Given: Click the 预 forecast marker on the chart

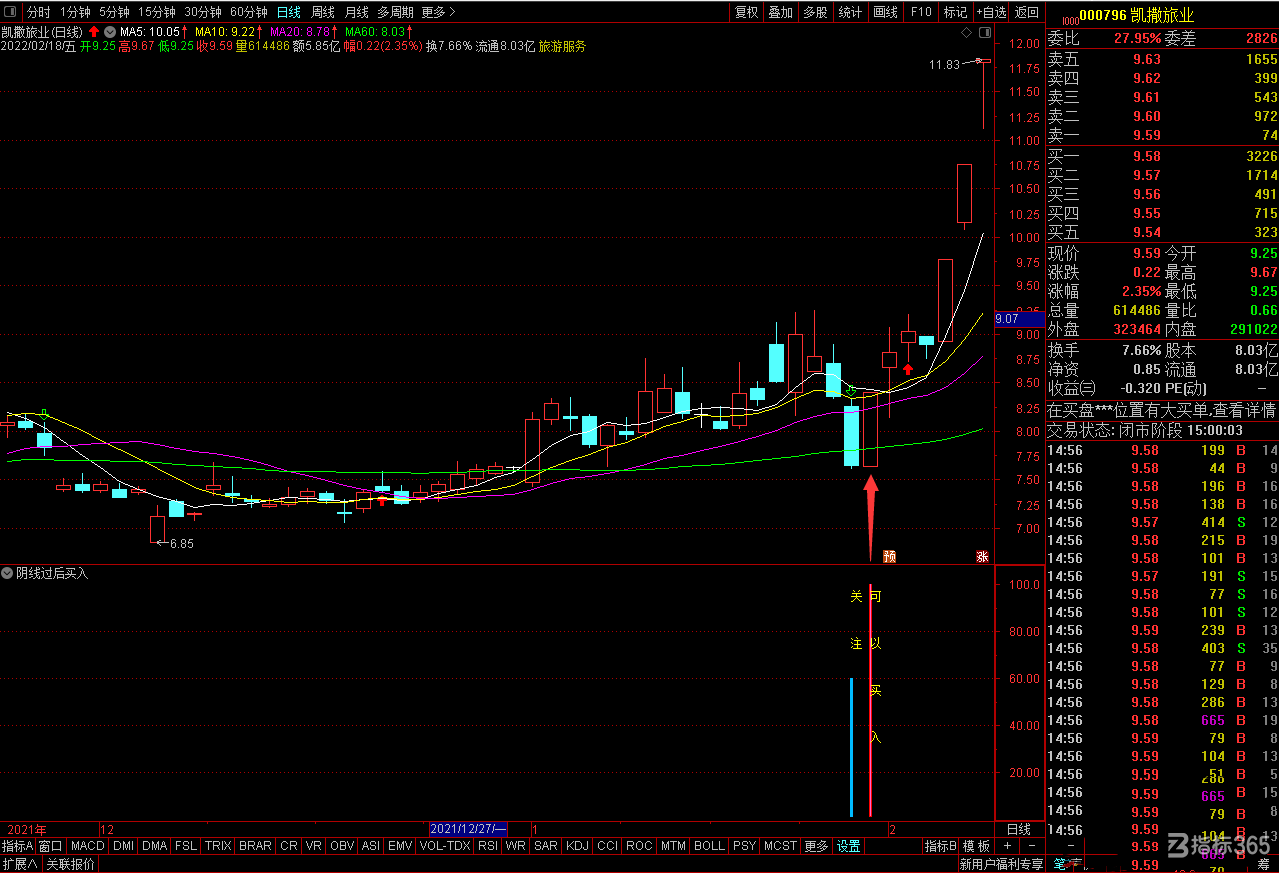Looking at the screenshot, I should click(889, 556).
